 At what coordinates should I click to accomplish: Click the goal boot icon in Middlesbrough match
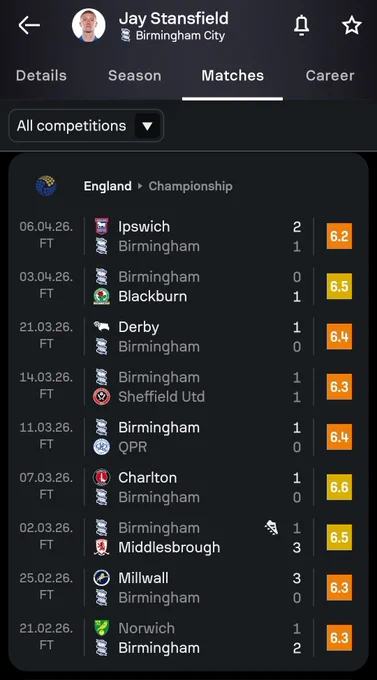click(272, 528)
